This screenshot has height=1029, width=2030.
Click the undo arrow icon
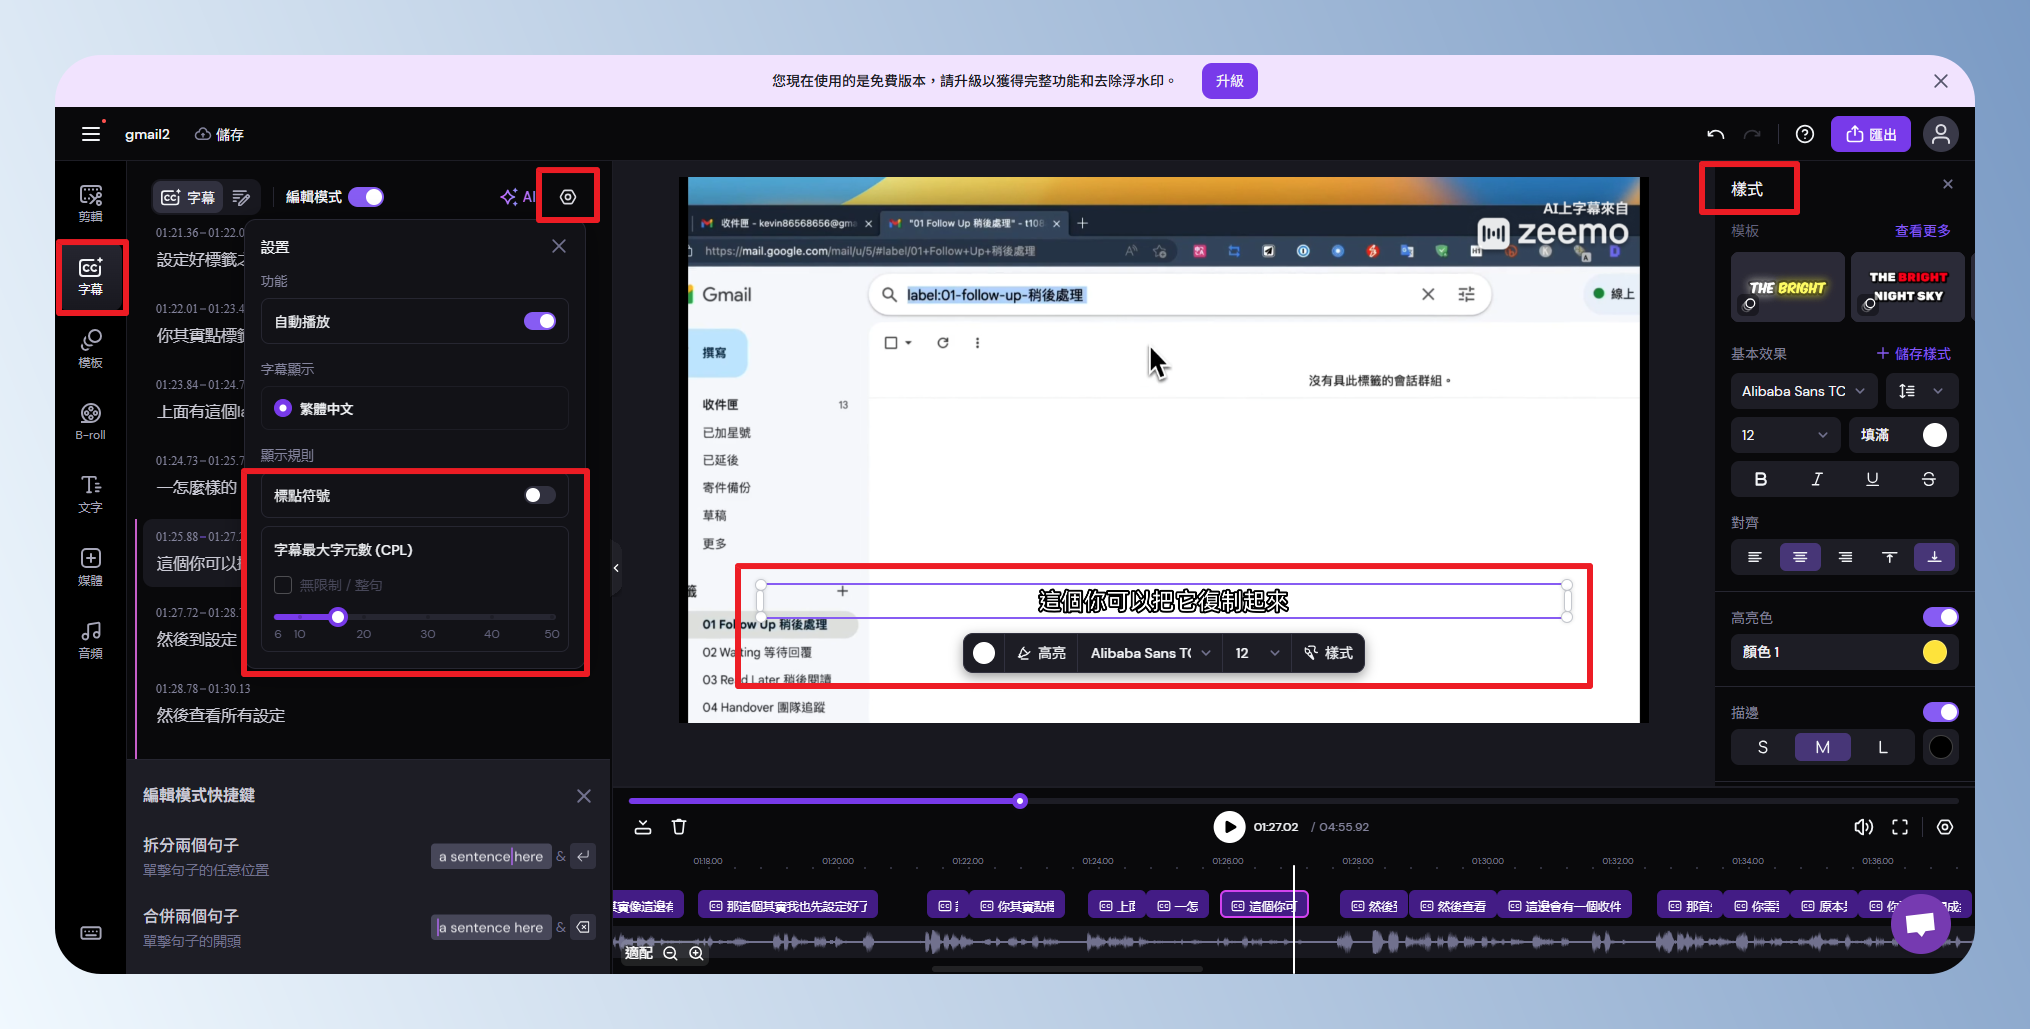coord(1715,135)
